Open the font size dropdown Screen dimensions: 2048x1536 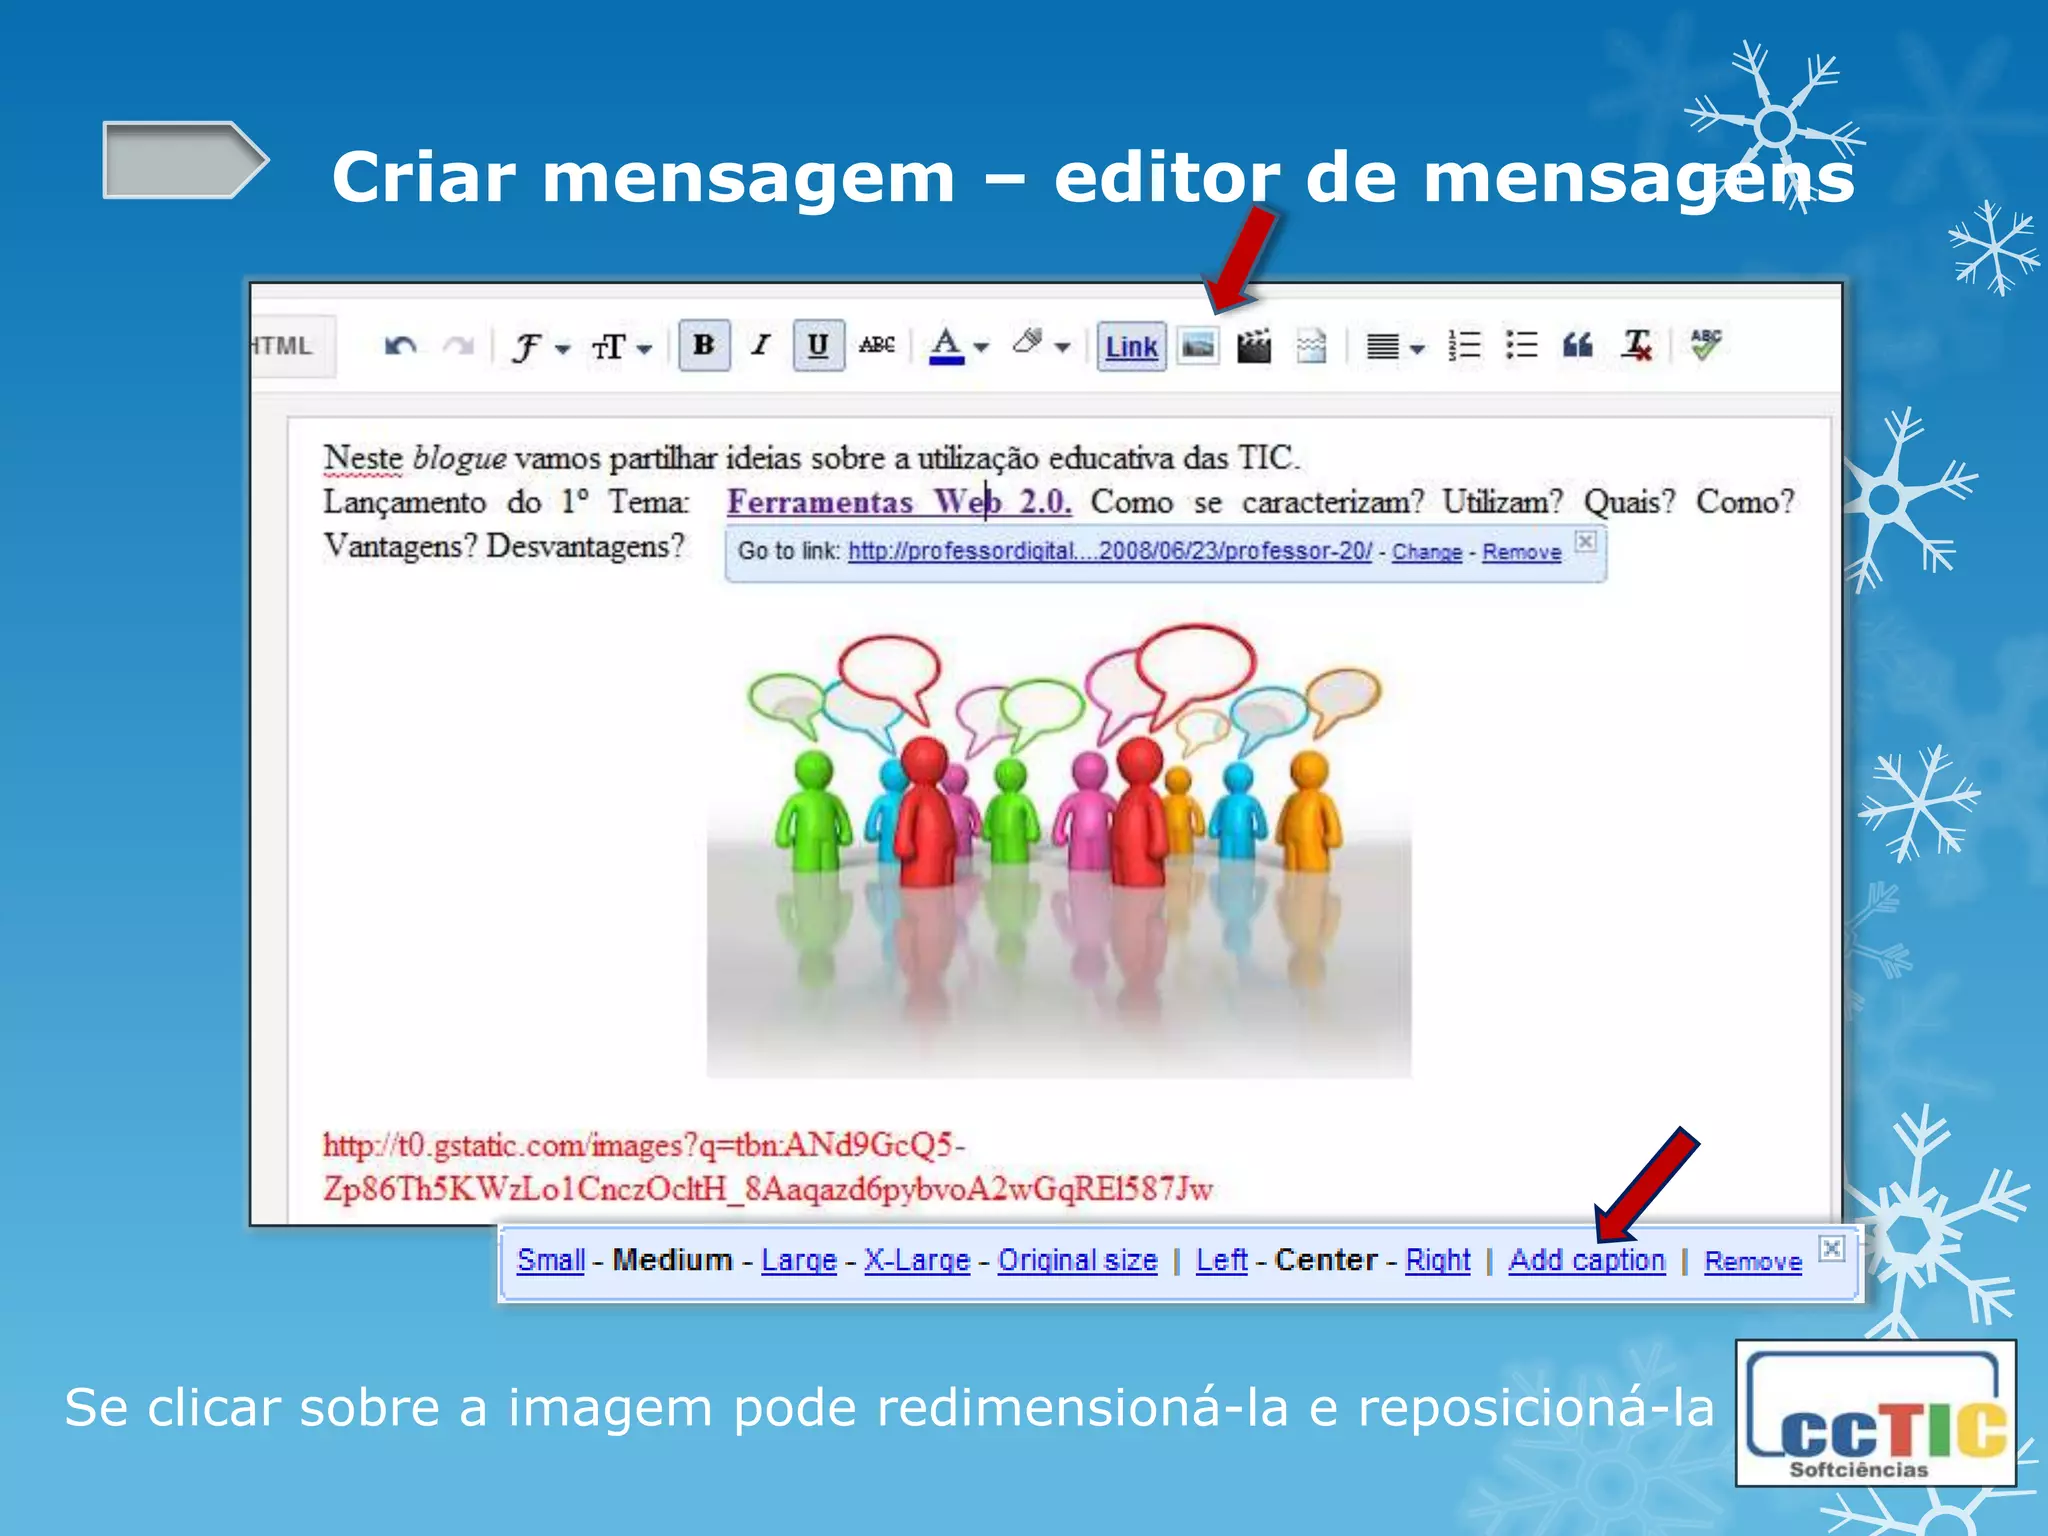click(x=621, y=347)
